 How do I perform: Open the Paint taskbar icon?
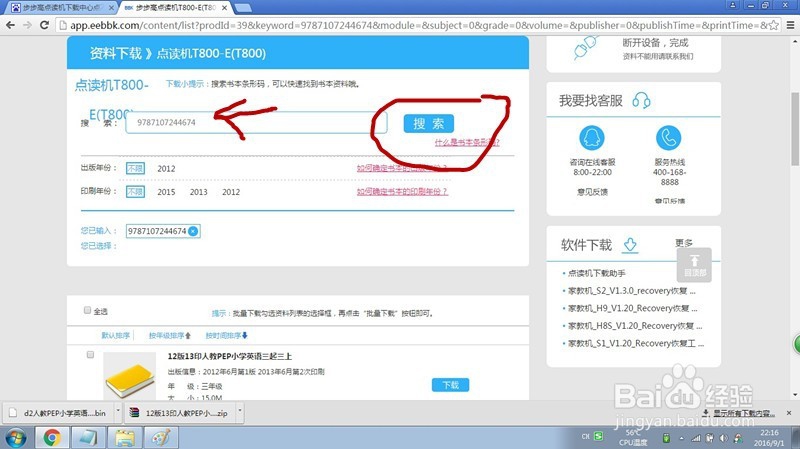pyautogui.click(x=161, y=438)
